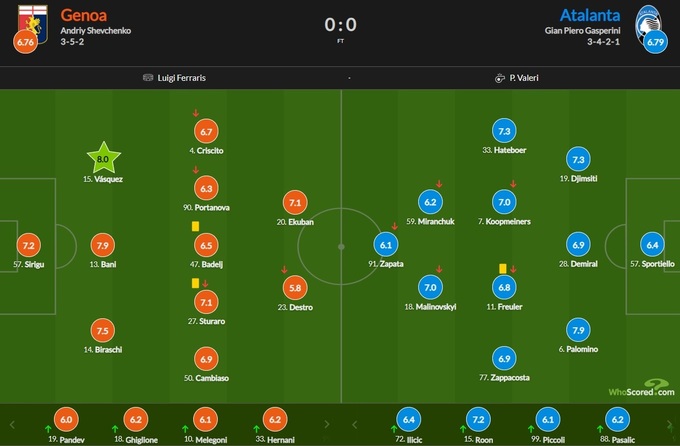The height and width of the screenshot is (446, 680).
Task: Click manager name Andriy Shevchenko
Action: click(x=96, y=31)
